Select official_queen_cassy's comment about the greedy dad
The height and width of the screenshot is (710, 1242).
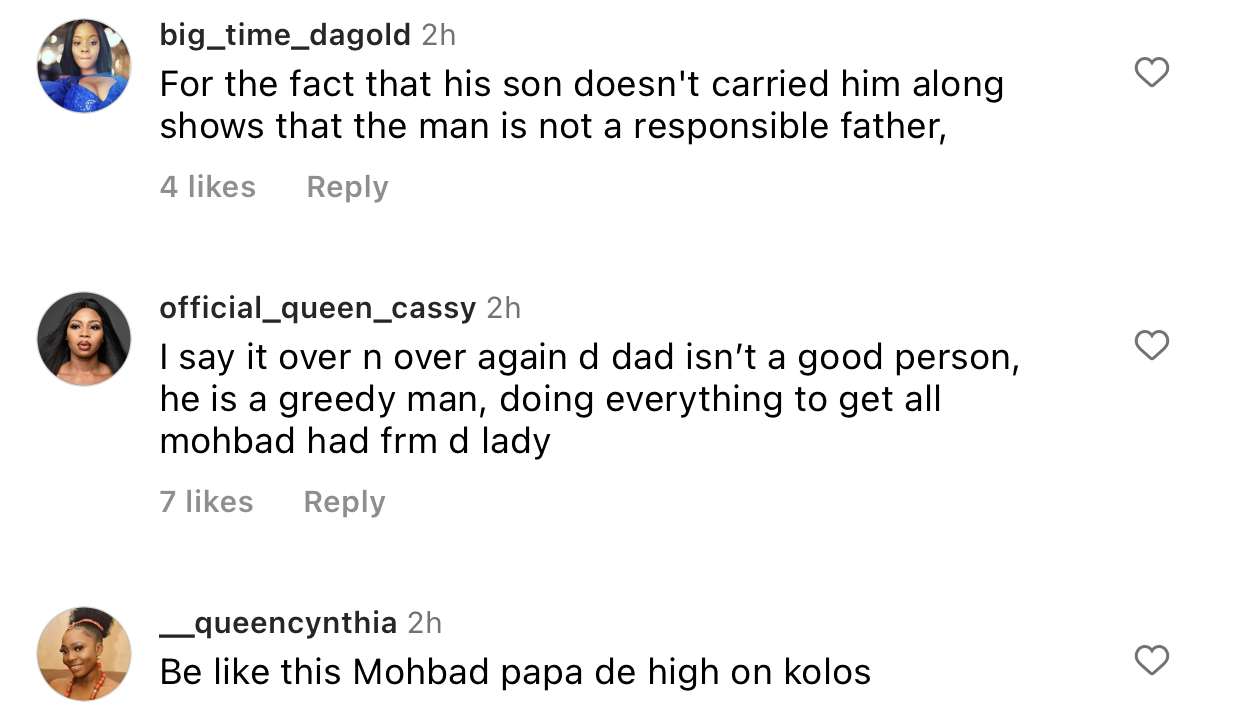click(590, 398)
